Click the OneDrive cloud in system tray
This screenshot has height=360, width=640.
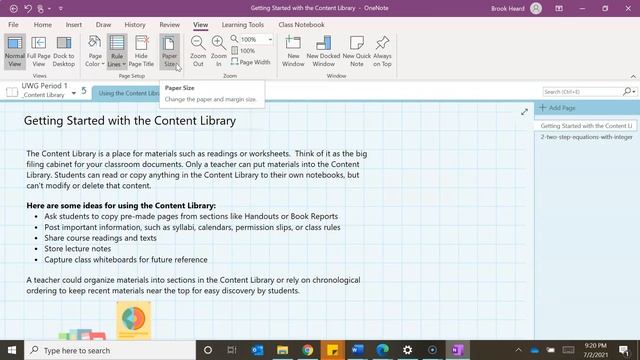point(535,350)
